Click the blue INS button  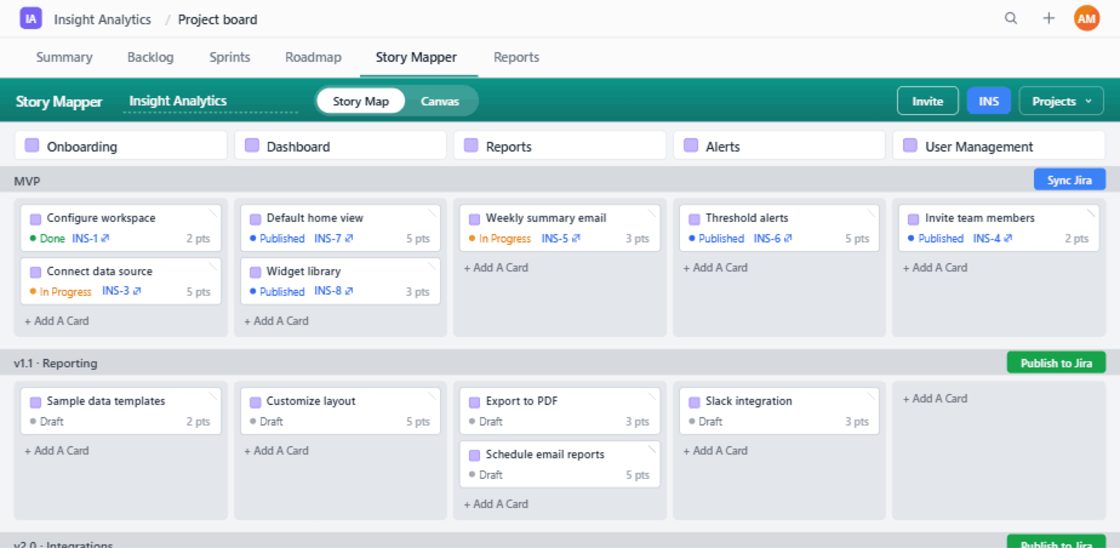tap(989, 101)
